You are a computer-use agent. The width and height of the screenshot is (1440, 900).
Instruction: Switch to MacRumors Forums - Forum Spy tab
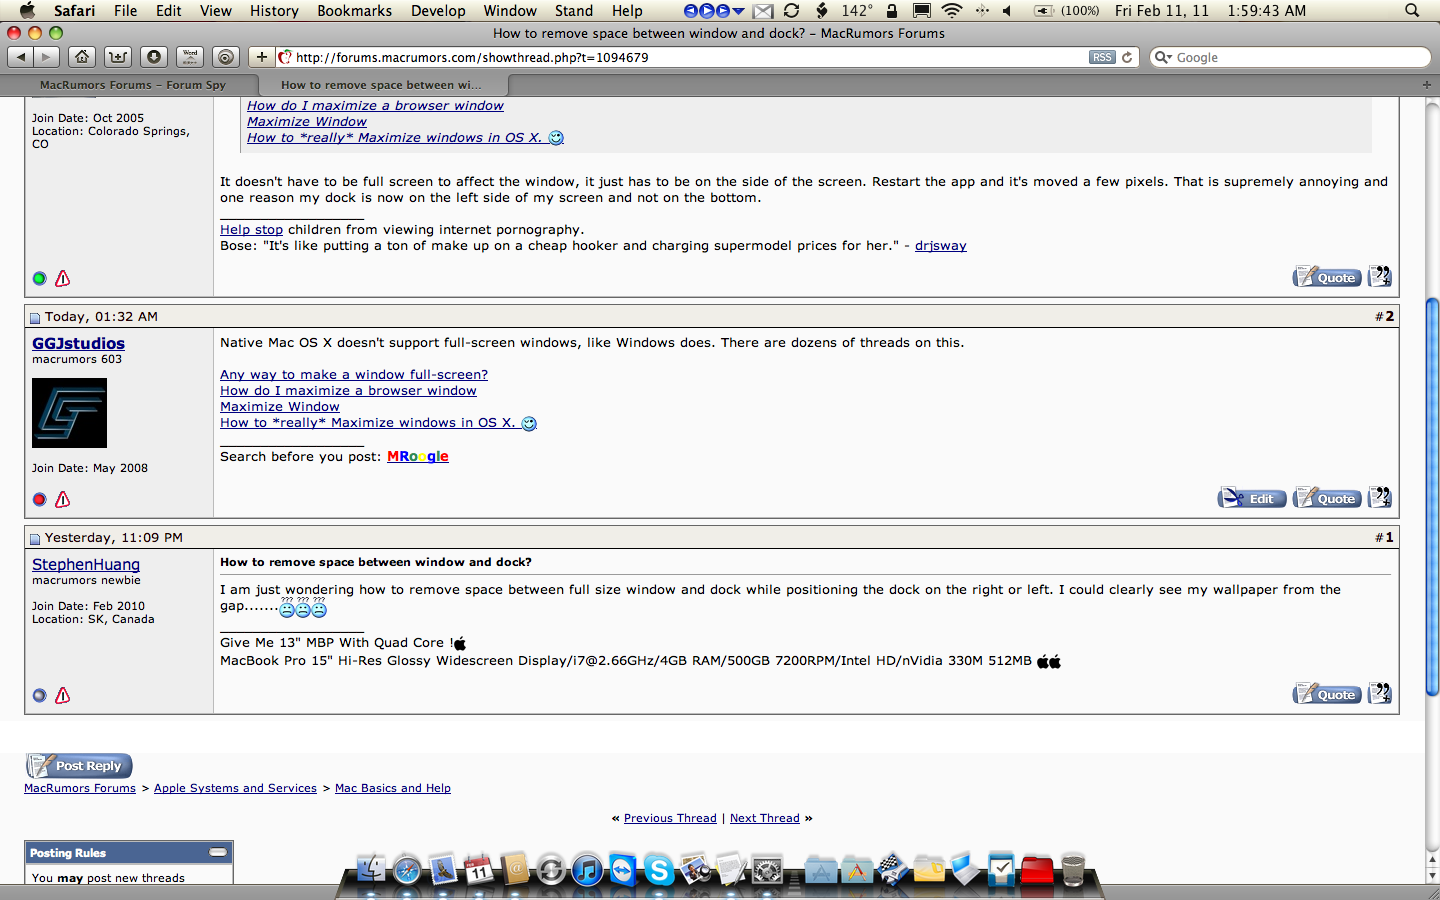pyautogui.click(x=132, y=85)
